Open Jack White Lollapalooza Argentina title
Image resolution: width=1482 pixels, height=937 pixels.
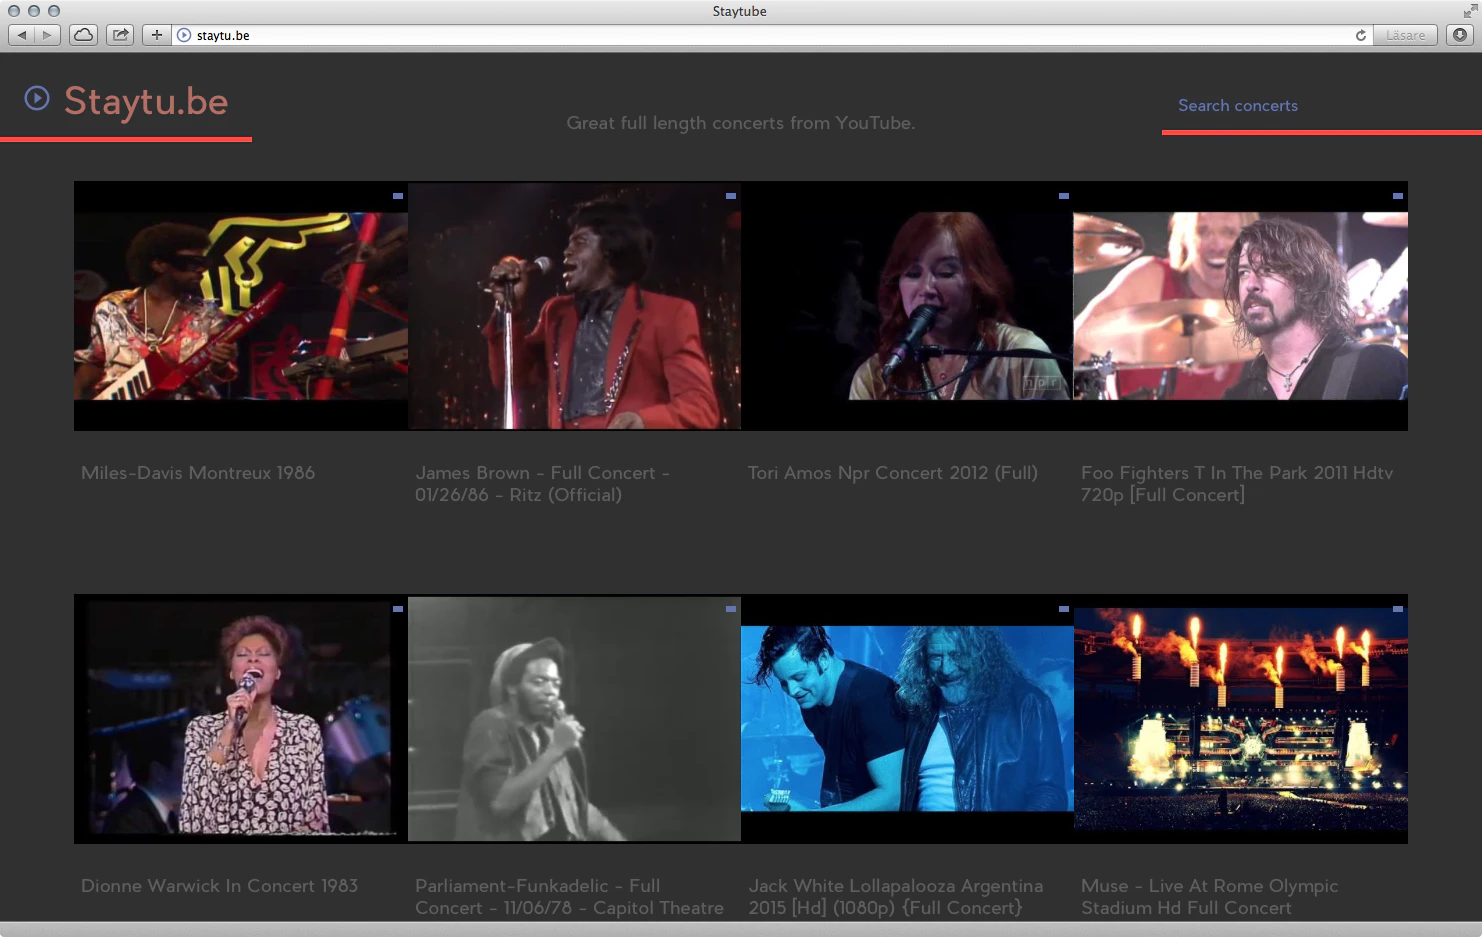pyautogui.click(x=896, y=897)
